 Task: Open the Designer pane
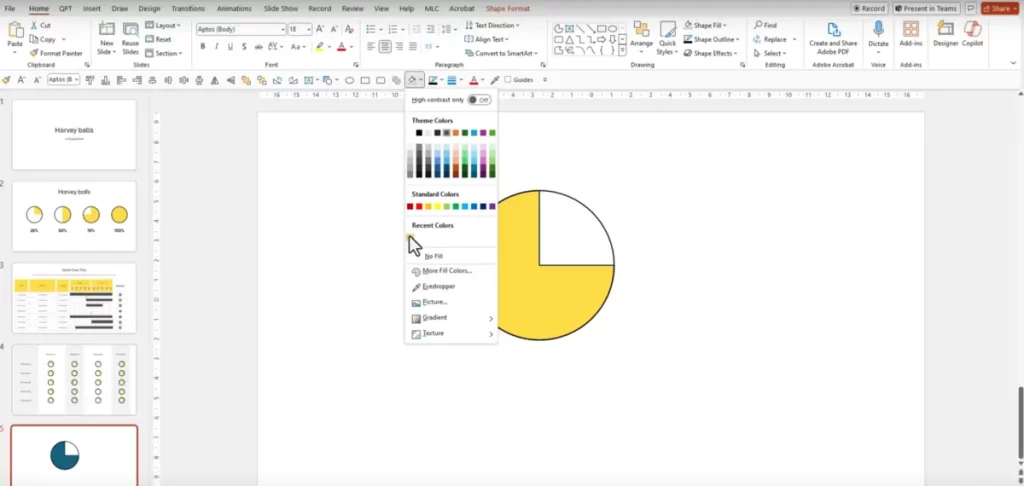tap(946, 34)
